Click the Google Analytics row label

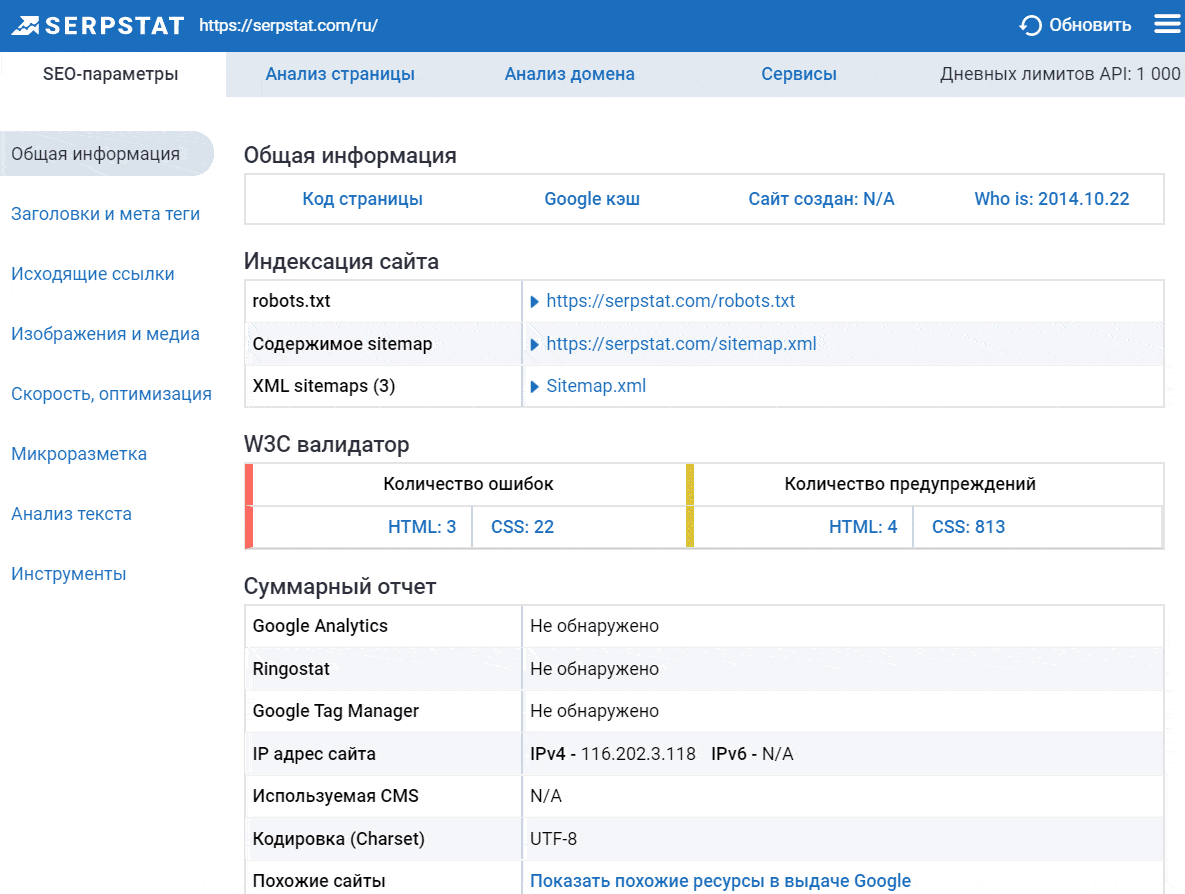[320, 626]
